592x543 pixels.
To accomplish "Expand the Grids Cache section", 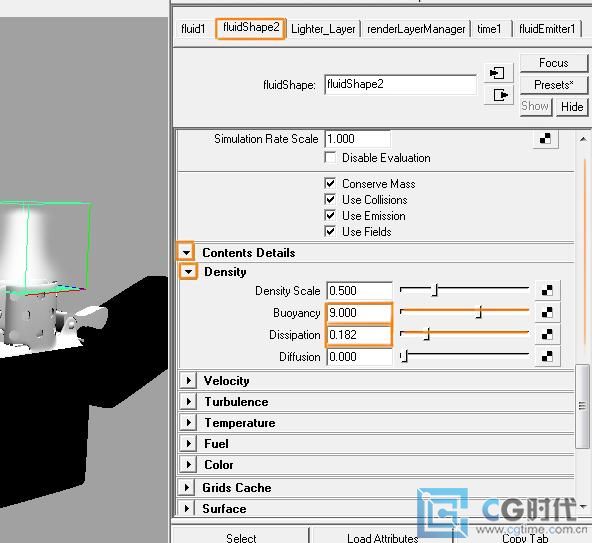I will click(187, 487).
